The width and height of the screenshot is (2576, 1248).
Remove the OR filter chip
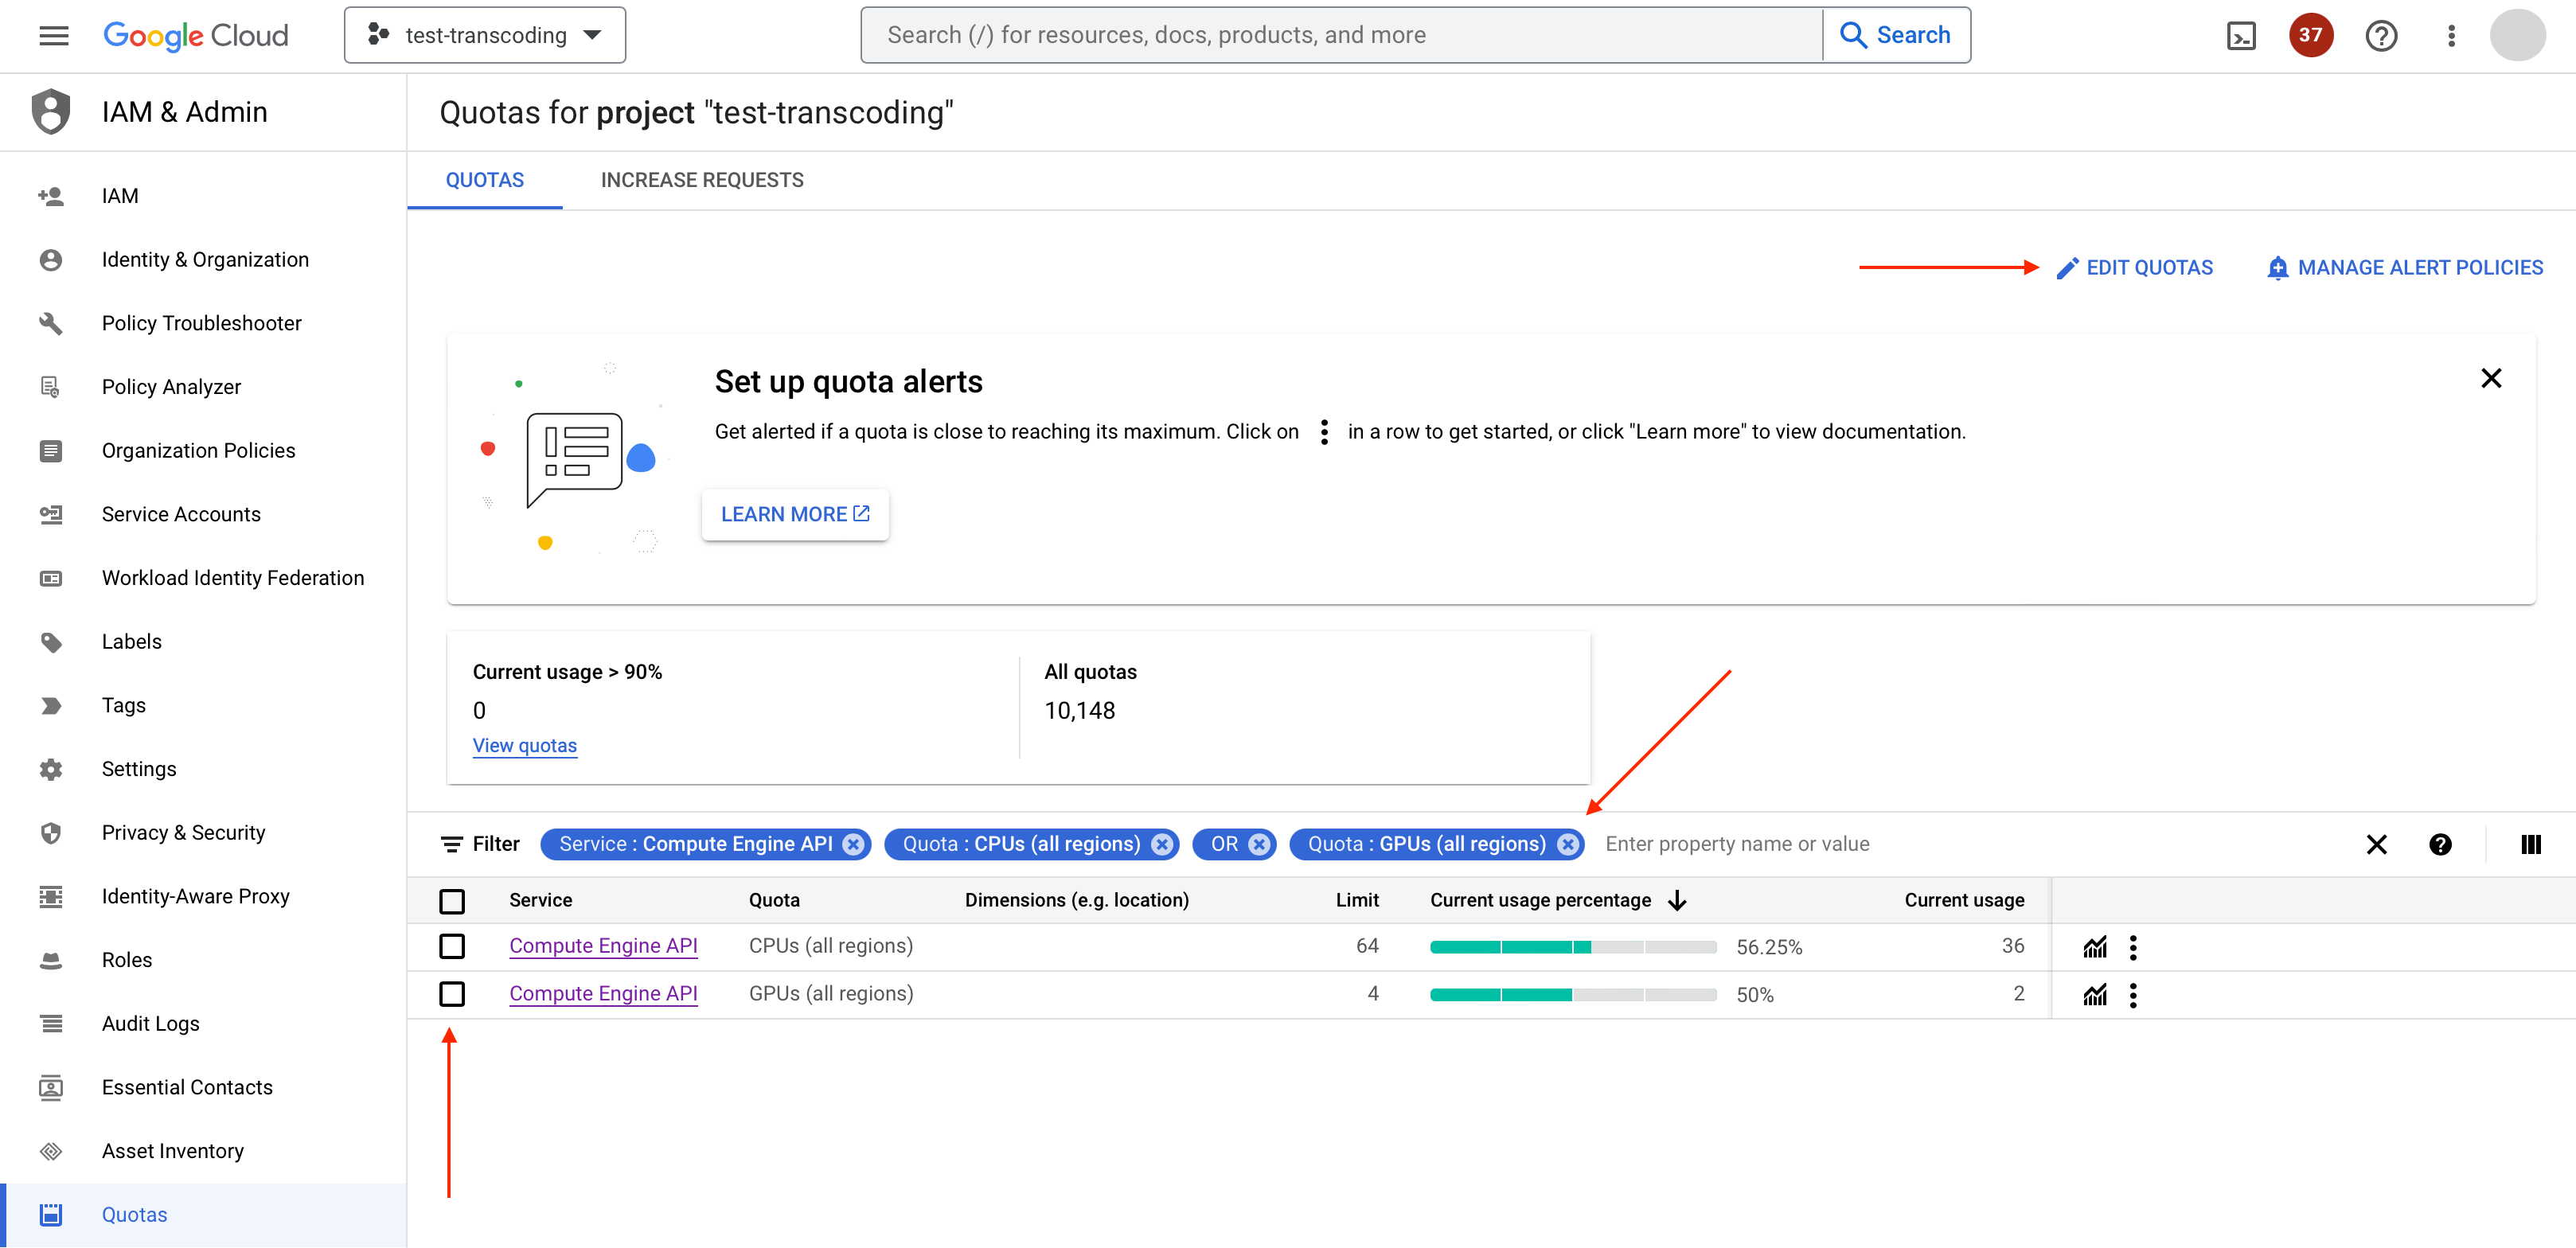1259,844
